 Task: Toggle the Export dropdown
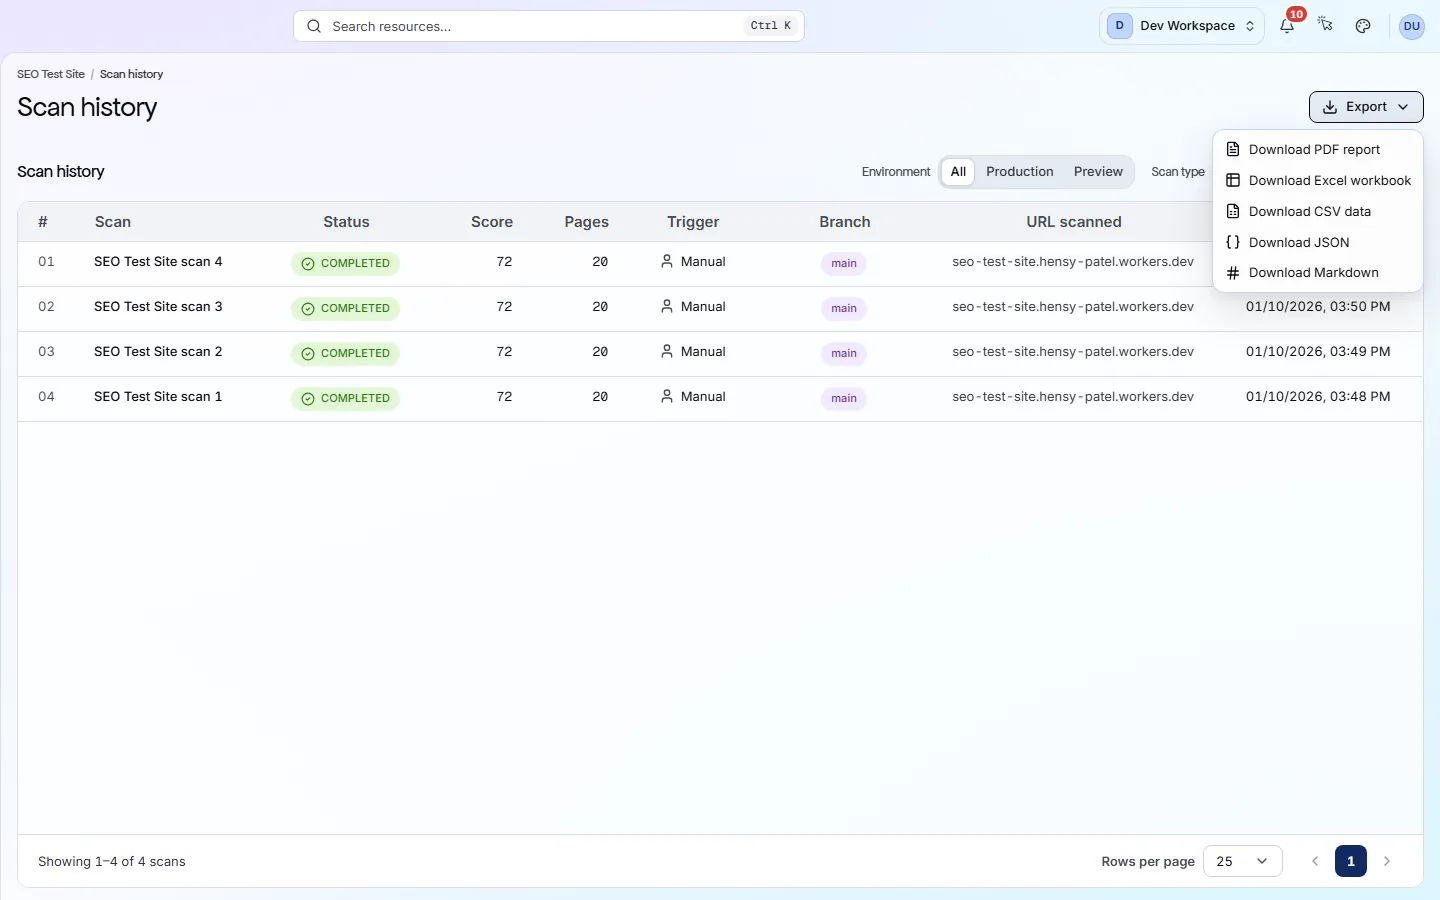point(1366,107)
